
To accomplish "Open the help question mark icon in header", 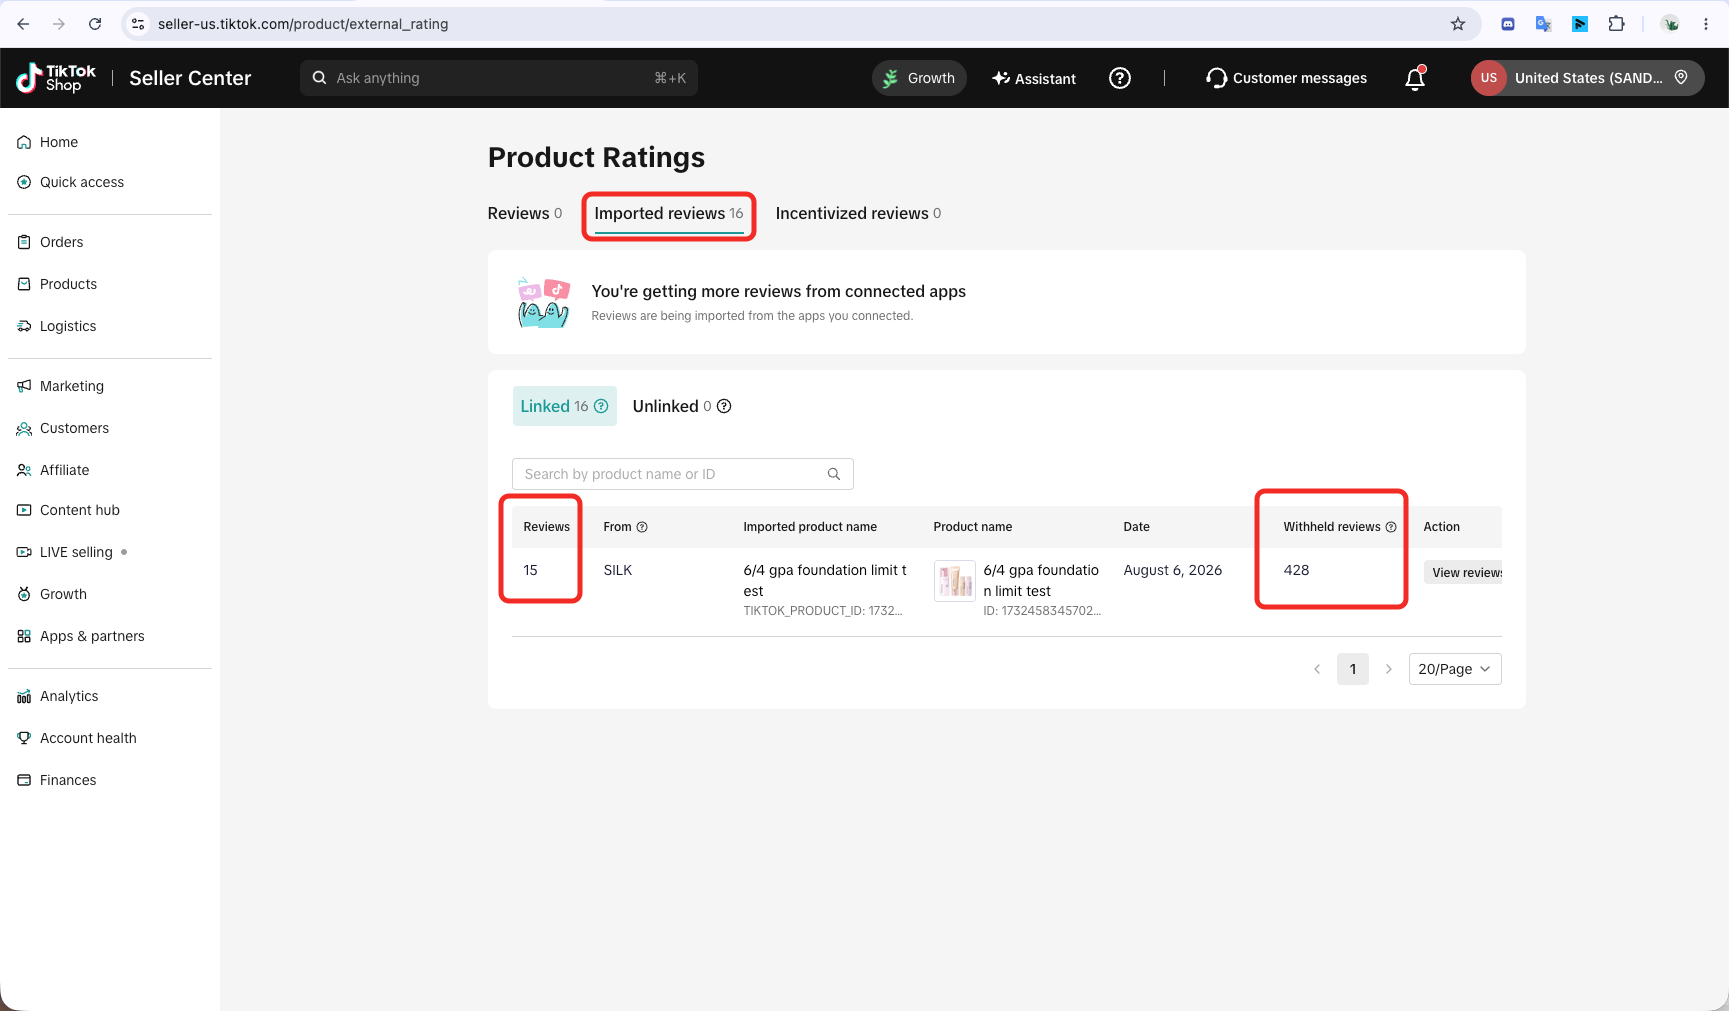I will coord(1120,78).
